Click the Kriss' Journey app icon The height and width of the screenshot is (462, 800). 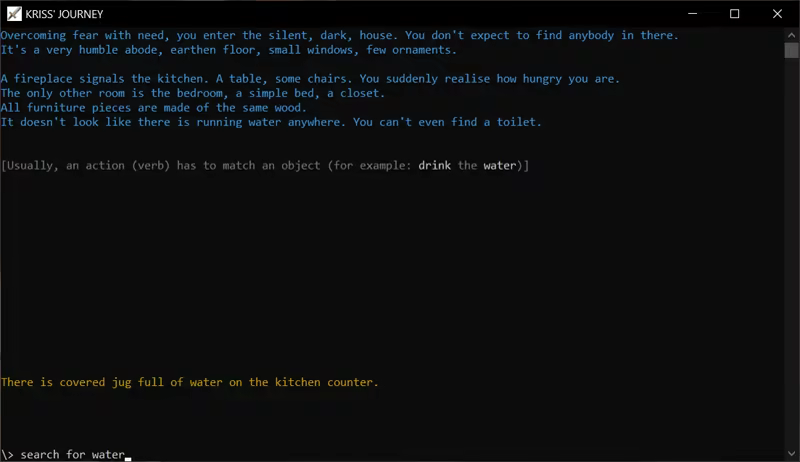pos(14,14)
